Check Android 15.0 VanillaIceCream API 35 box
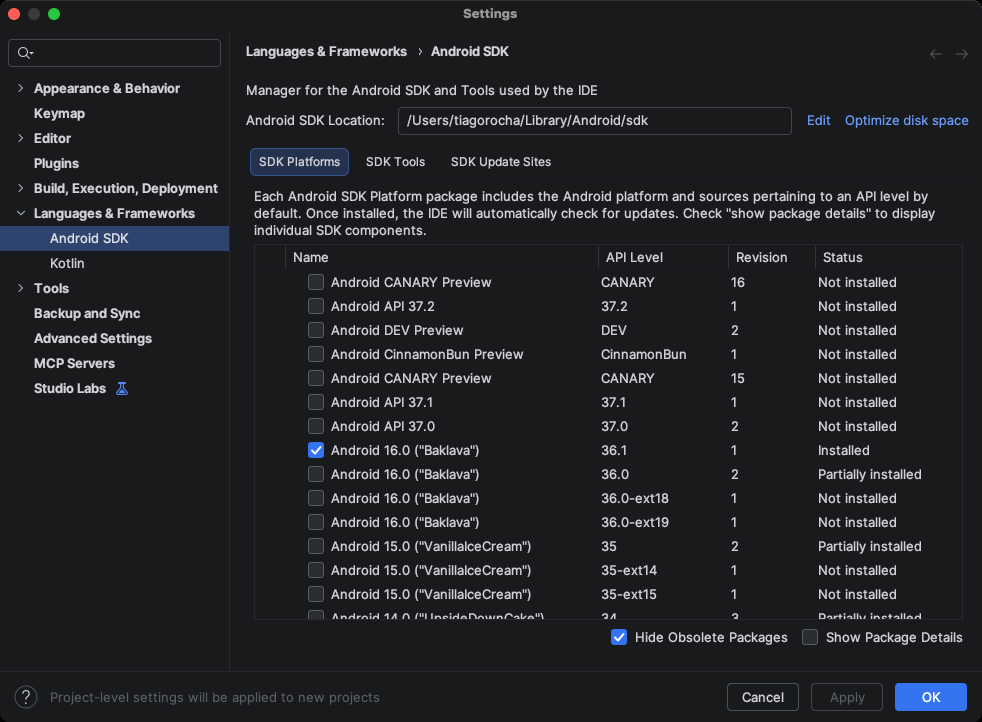The image size is (982, 722). (316, 546)
